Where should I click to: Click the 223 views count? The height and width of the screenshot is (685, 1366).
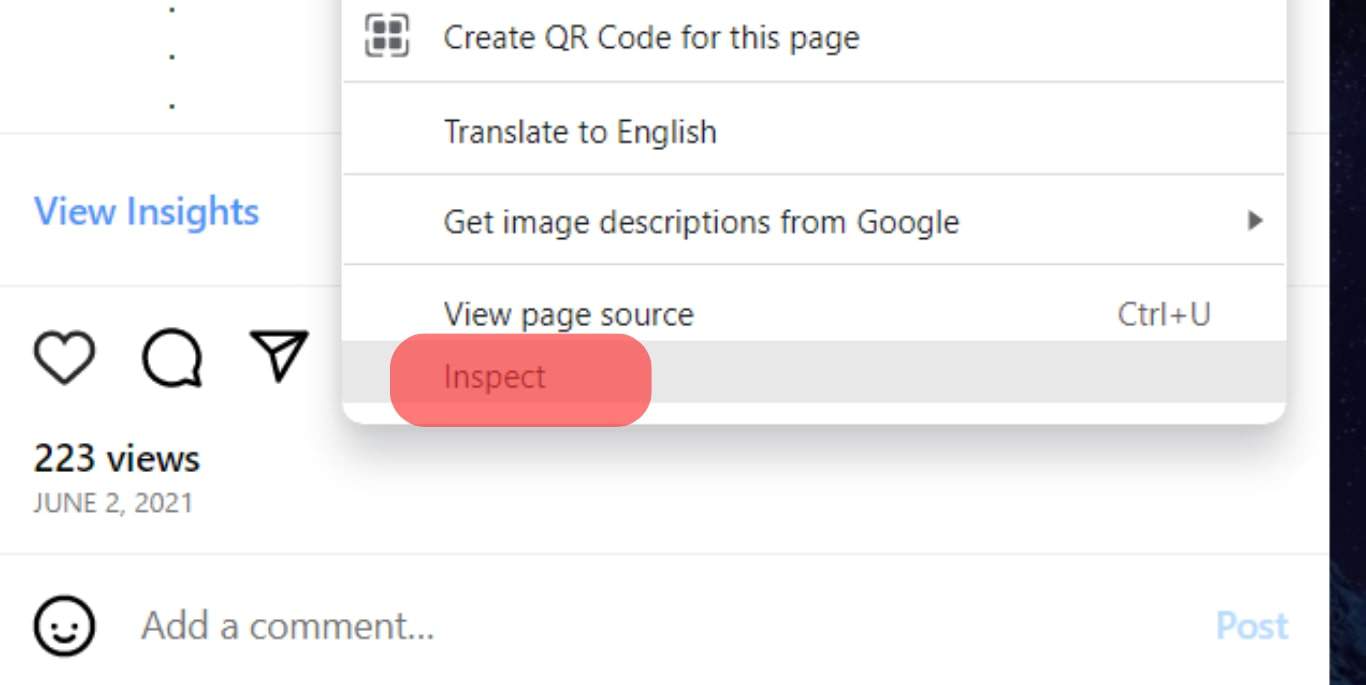point(117,459)
